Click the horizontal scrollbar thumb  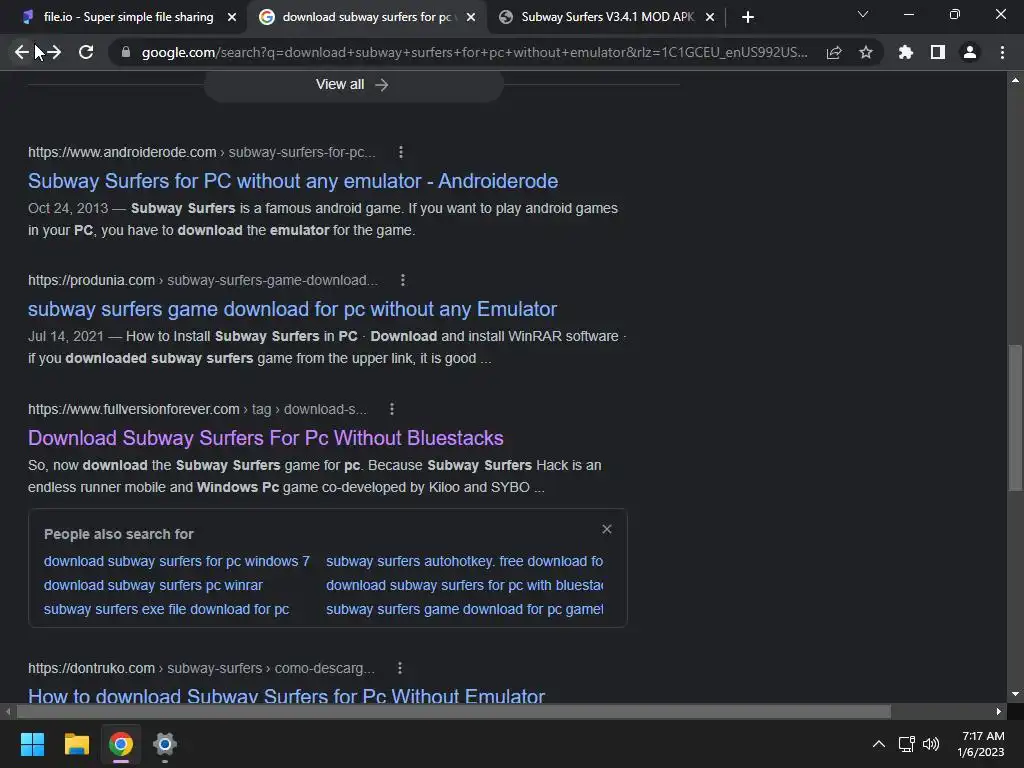[453, 712]
